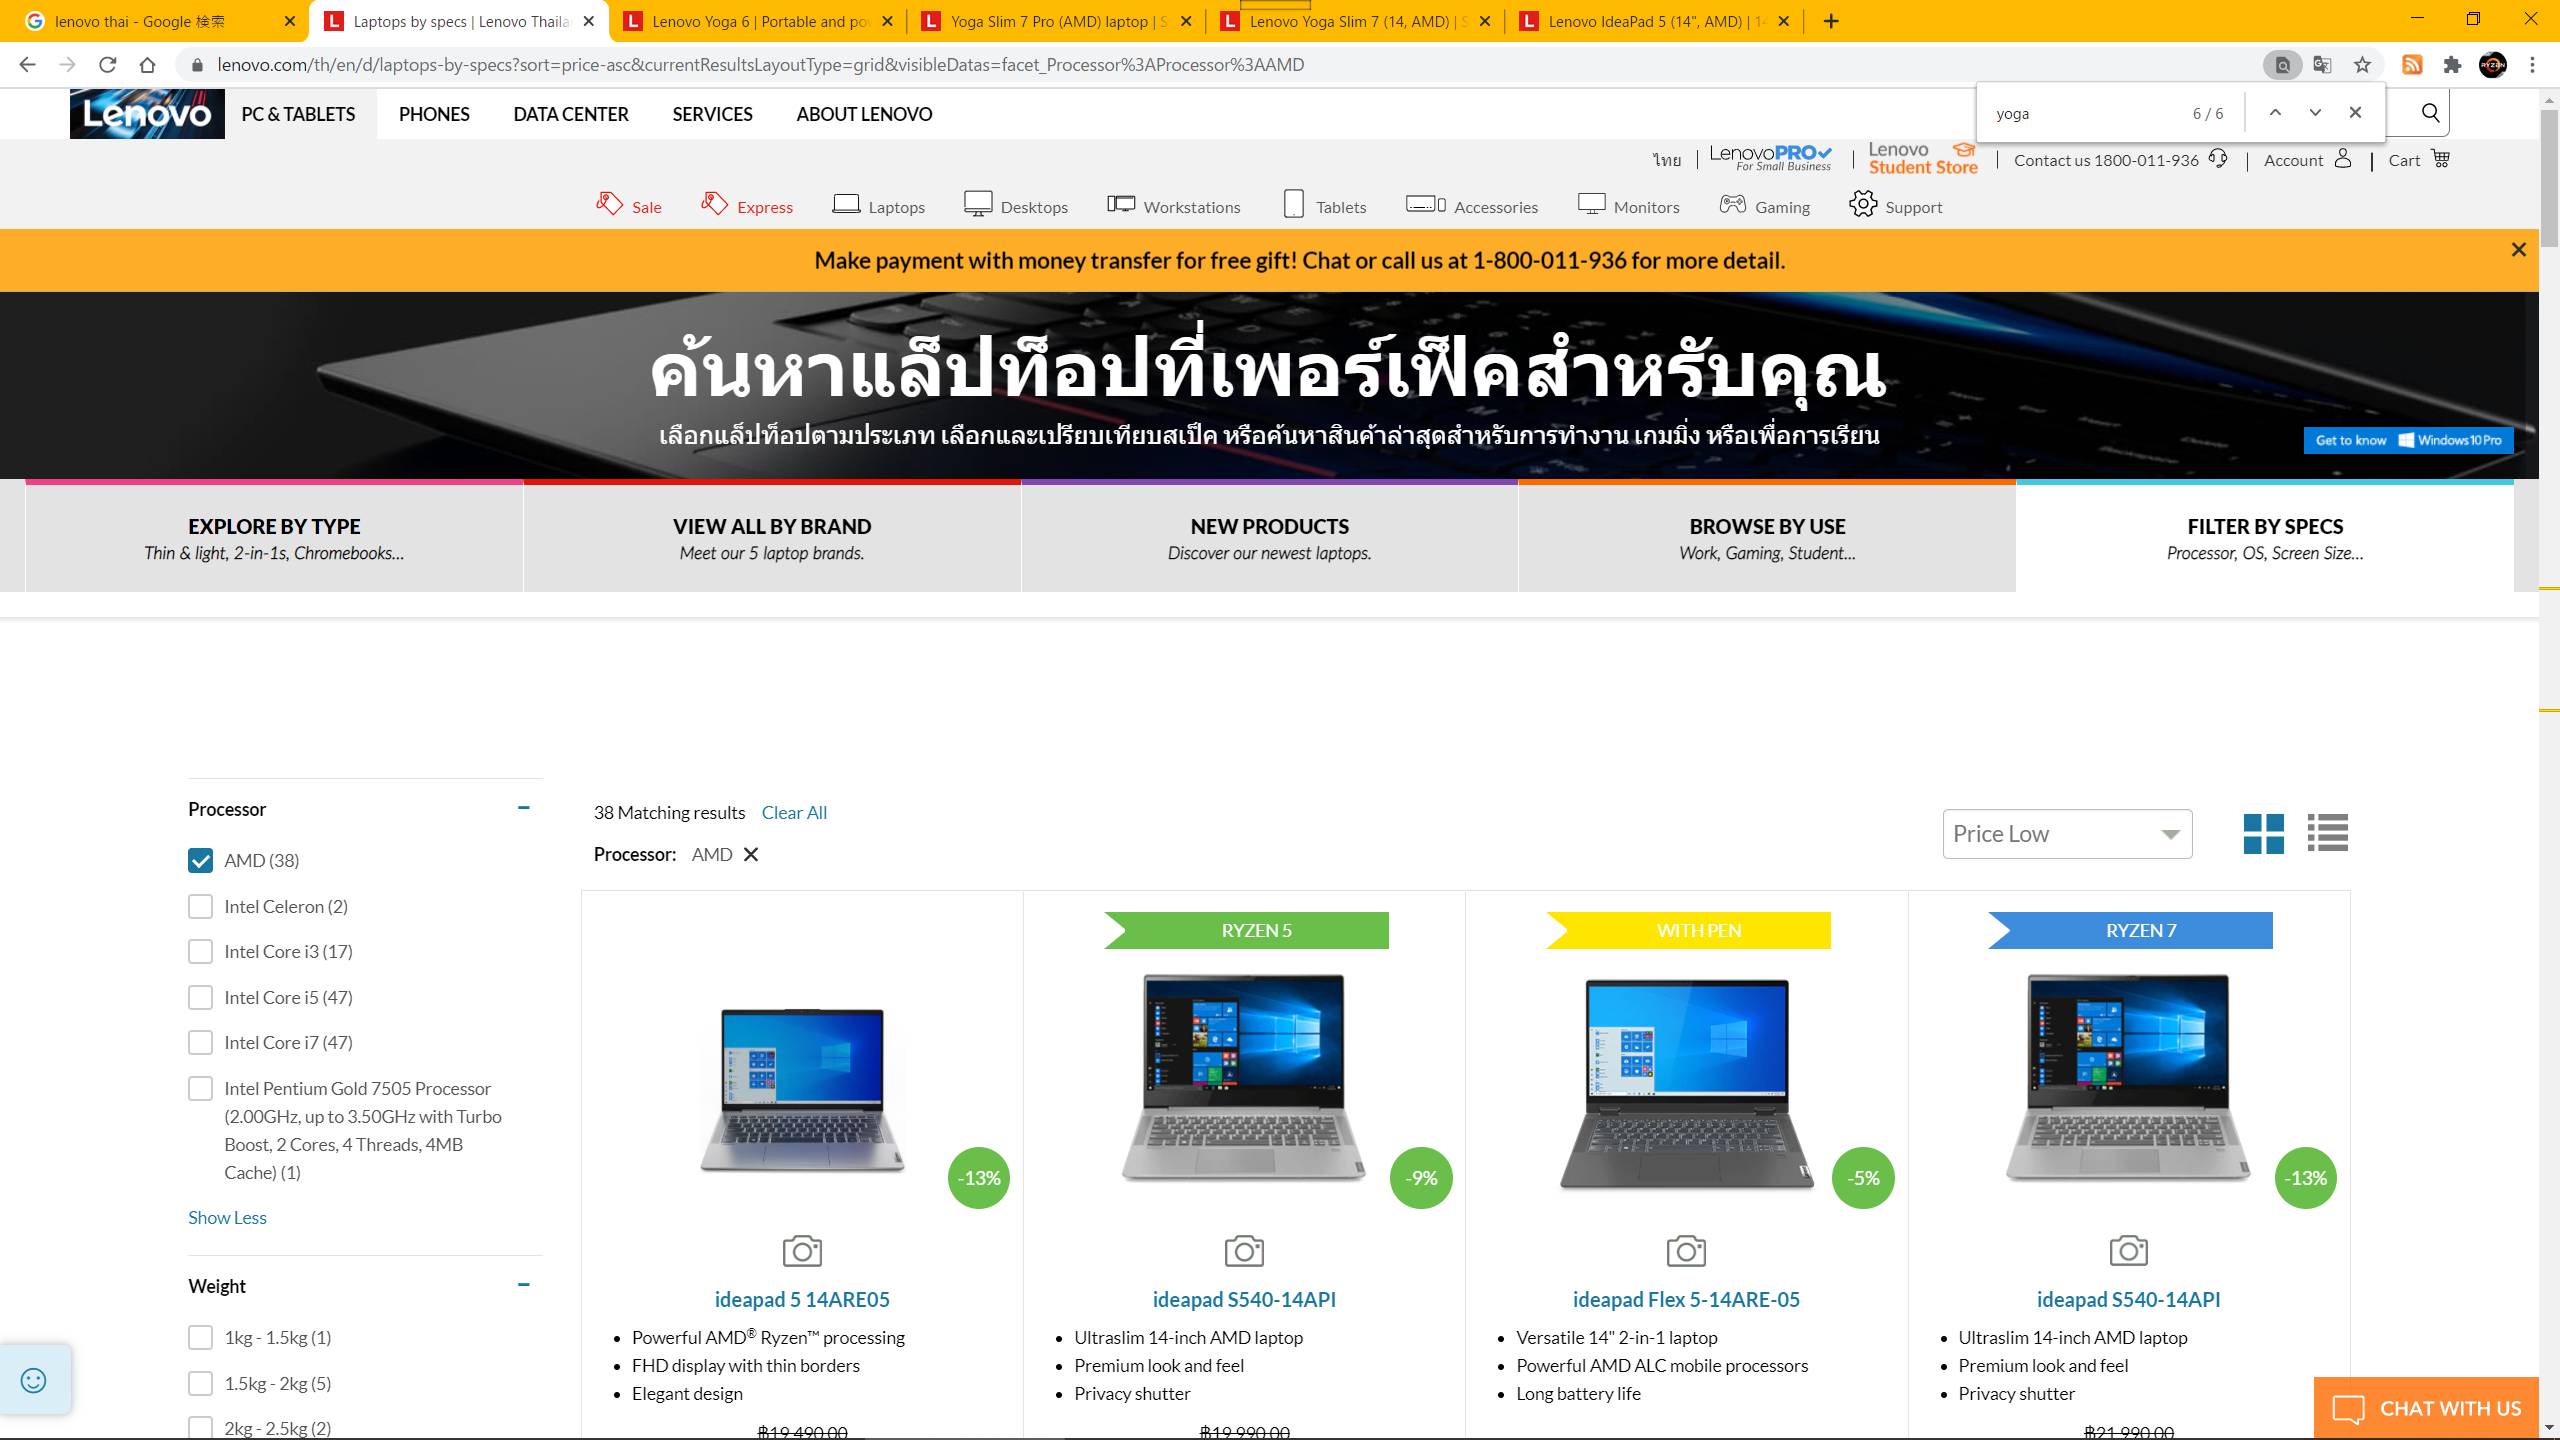This screenshot has height=1440, width=2560.
Task: Bookmark this page with star icon
Action: [2362, 65]
